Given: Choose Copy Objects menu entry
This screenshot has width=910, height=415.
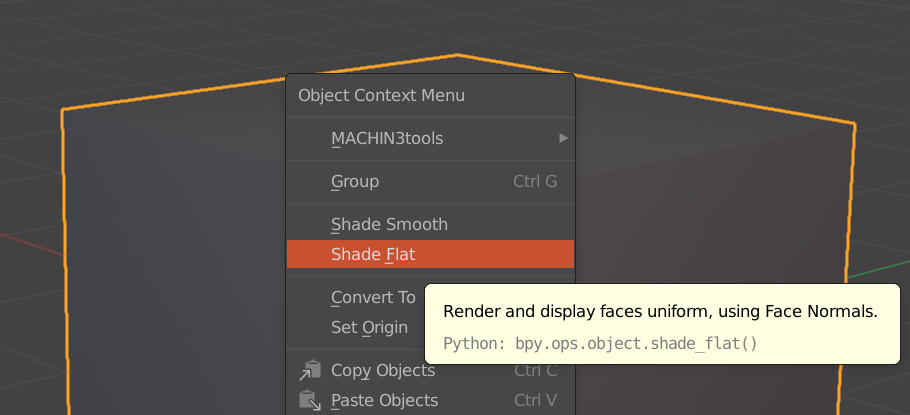Looking at the screenshot, I should 430,370.
